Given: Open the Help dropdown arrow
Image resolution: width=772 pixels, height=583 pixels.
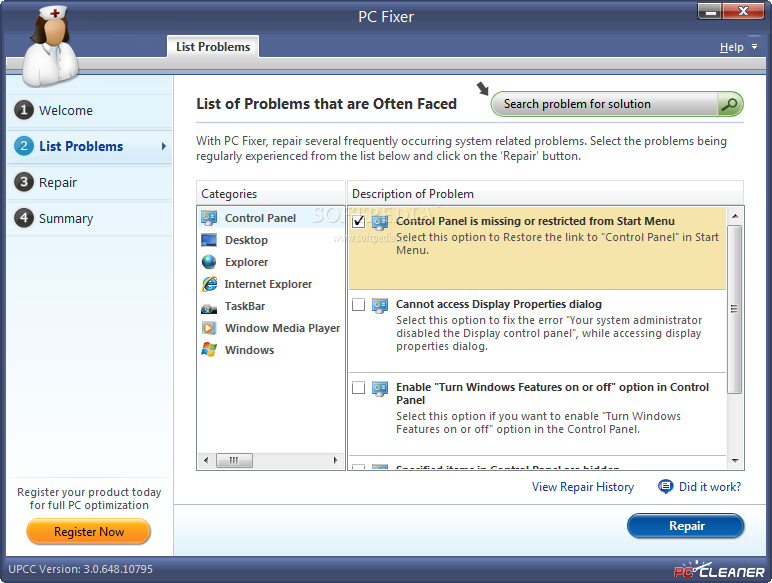Looking at the screenshot, I should point(754,47).
